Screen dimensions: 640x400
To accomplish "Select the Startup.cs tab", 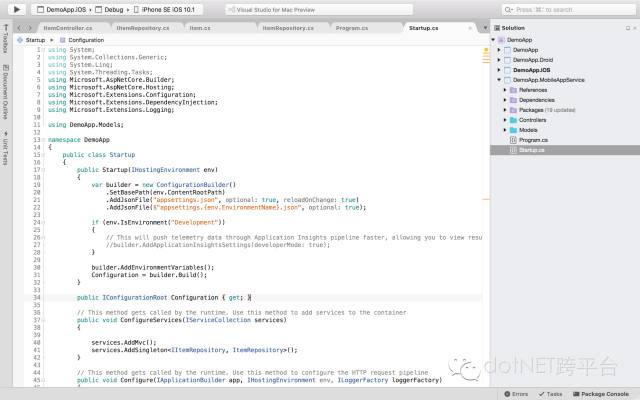I will (x=424, y=28).
